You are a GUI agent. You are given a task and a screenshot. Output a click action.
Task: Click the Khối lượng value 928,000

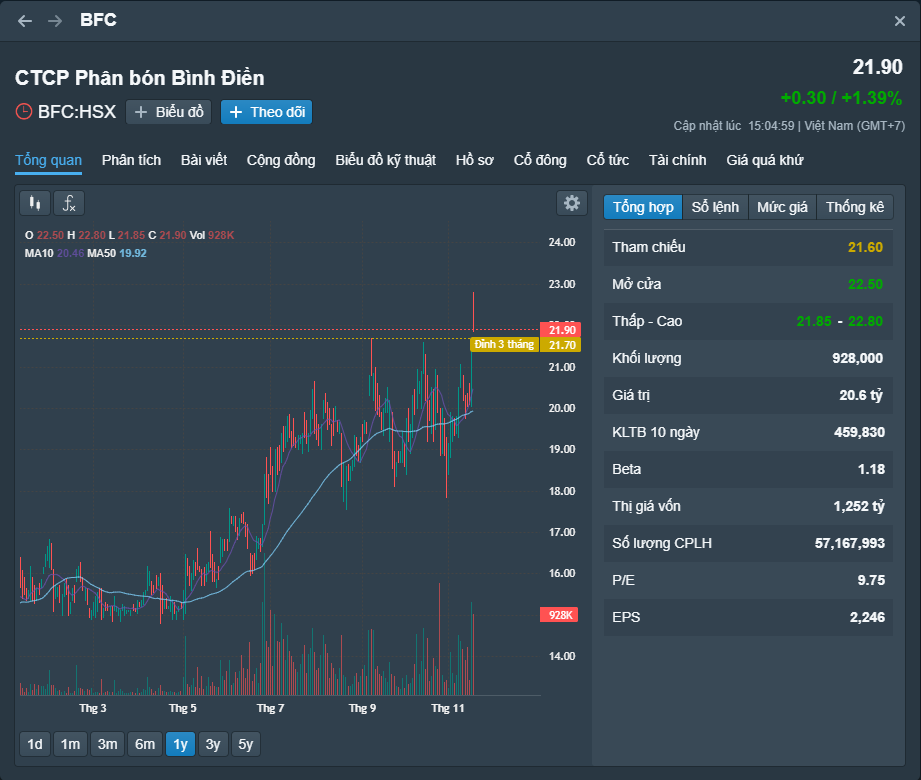click(x=858, y=358)
